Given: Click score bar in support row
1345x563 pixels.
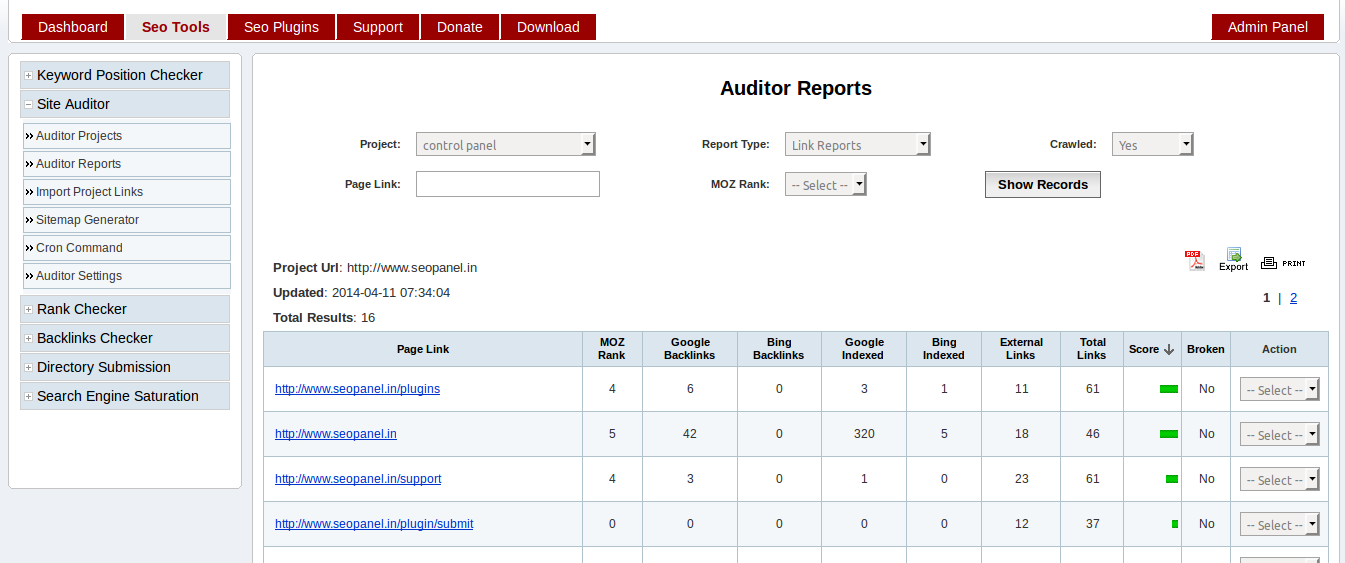Looking at the screenshot, I should click(x=1172, y=479).
